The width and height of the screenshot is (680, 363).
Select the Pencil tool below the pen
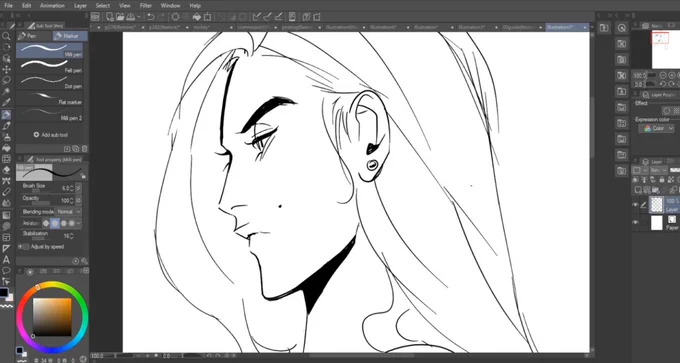click(x=6, y=126)
